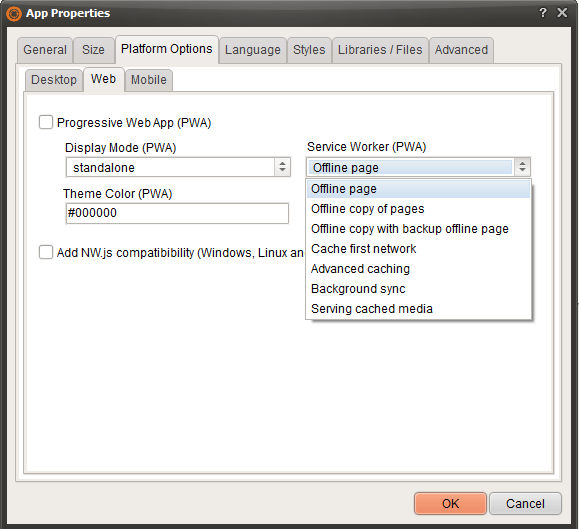
Task: Go to the Language tab
Action: tap(253, 50)
